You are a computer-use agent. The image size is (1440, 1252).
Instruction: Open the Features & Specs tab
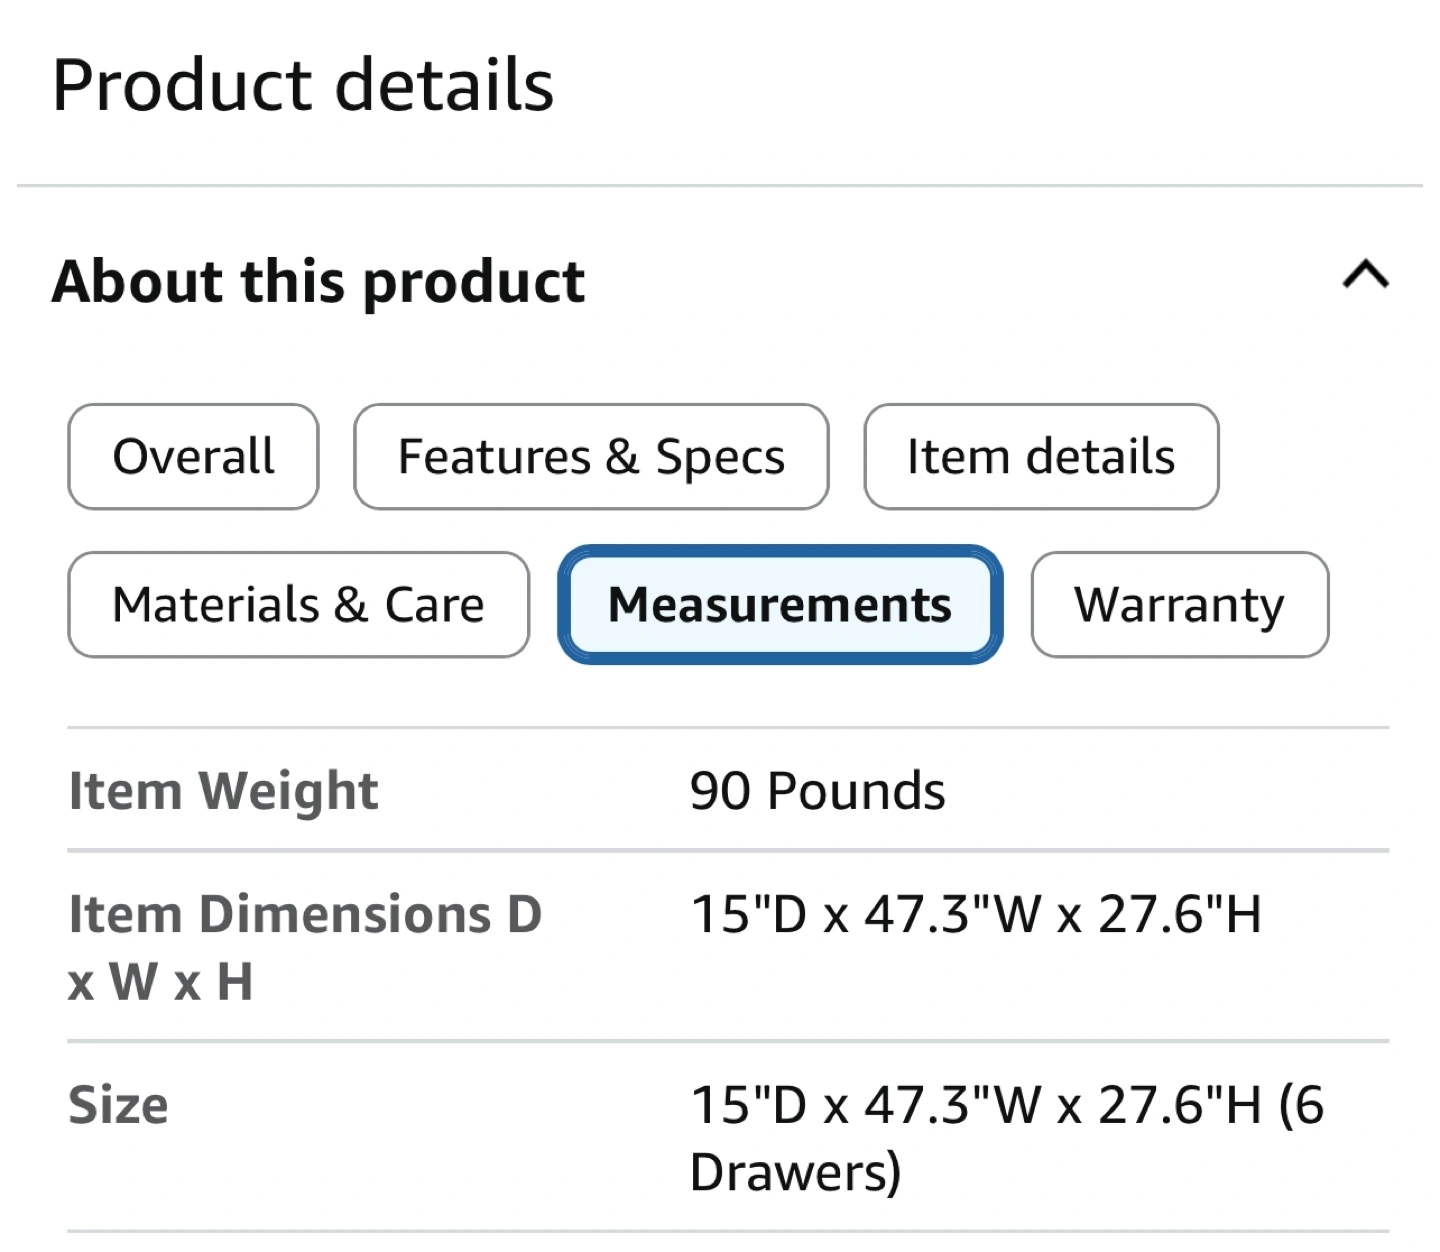591,457
